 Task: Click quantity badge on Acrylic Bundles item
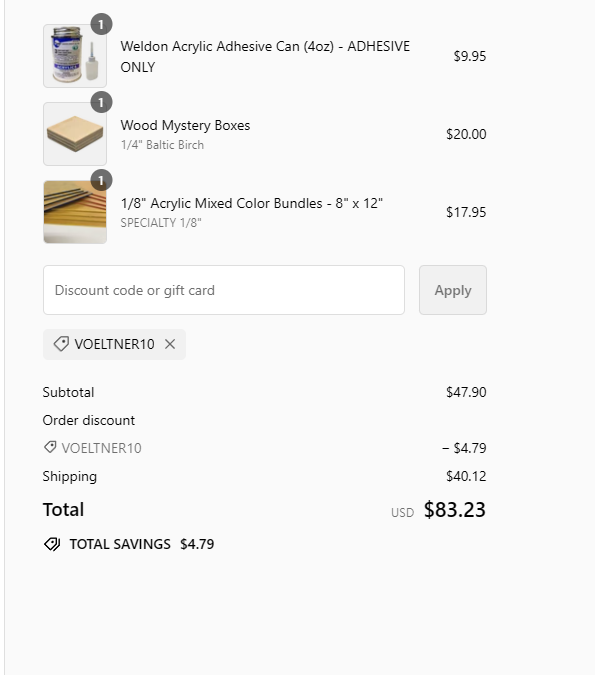coord(101,180)
